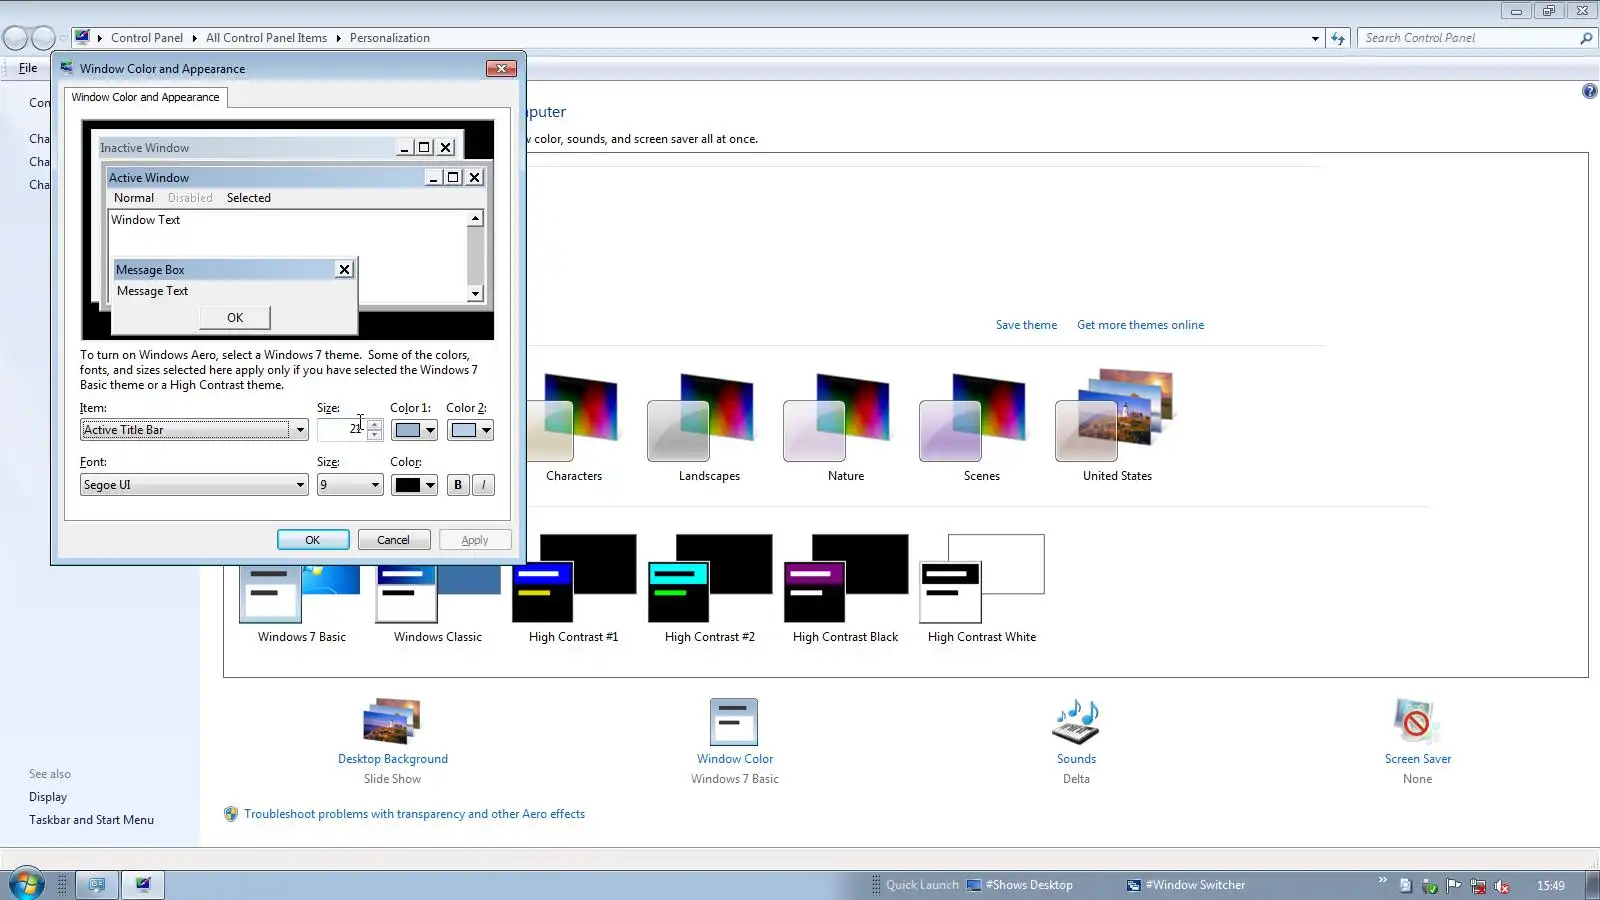Image resolution: width=1600 pixels, height=900 pixels.
Task: Open the Taskbar and Start Menu link
Action: 91,820
